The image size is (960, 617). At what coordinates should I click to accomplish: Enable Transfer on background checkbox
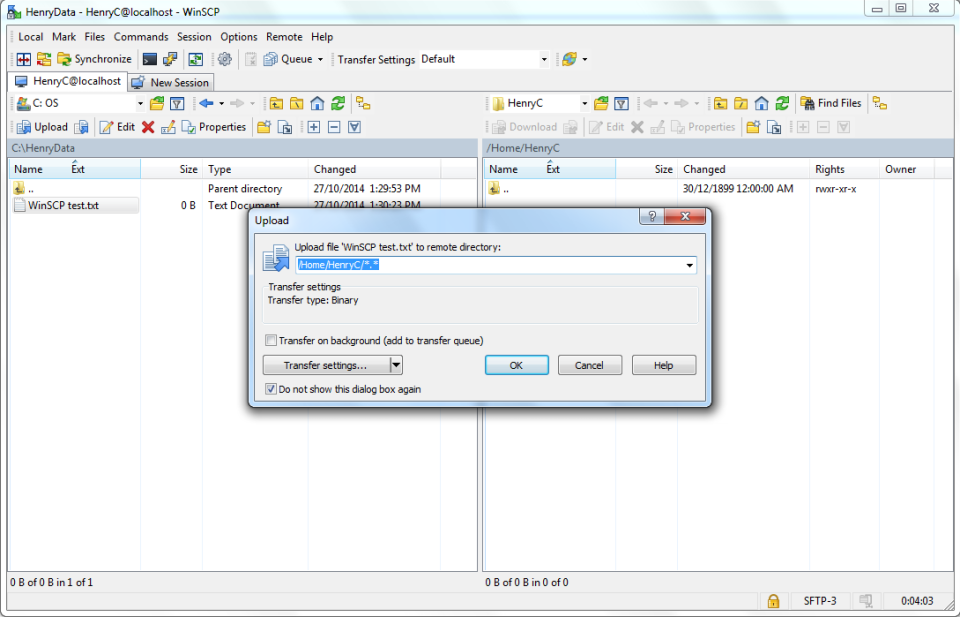point(271,340)
